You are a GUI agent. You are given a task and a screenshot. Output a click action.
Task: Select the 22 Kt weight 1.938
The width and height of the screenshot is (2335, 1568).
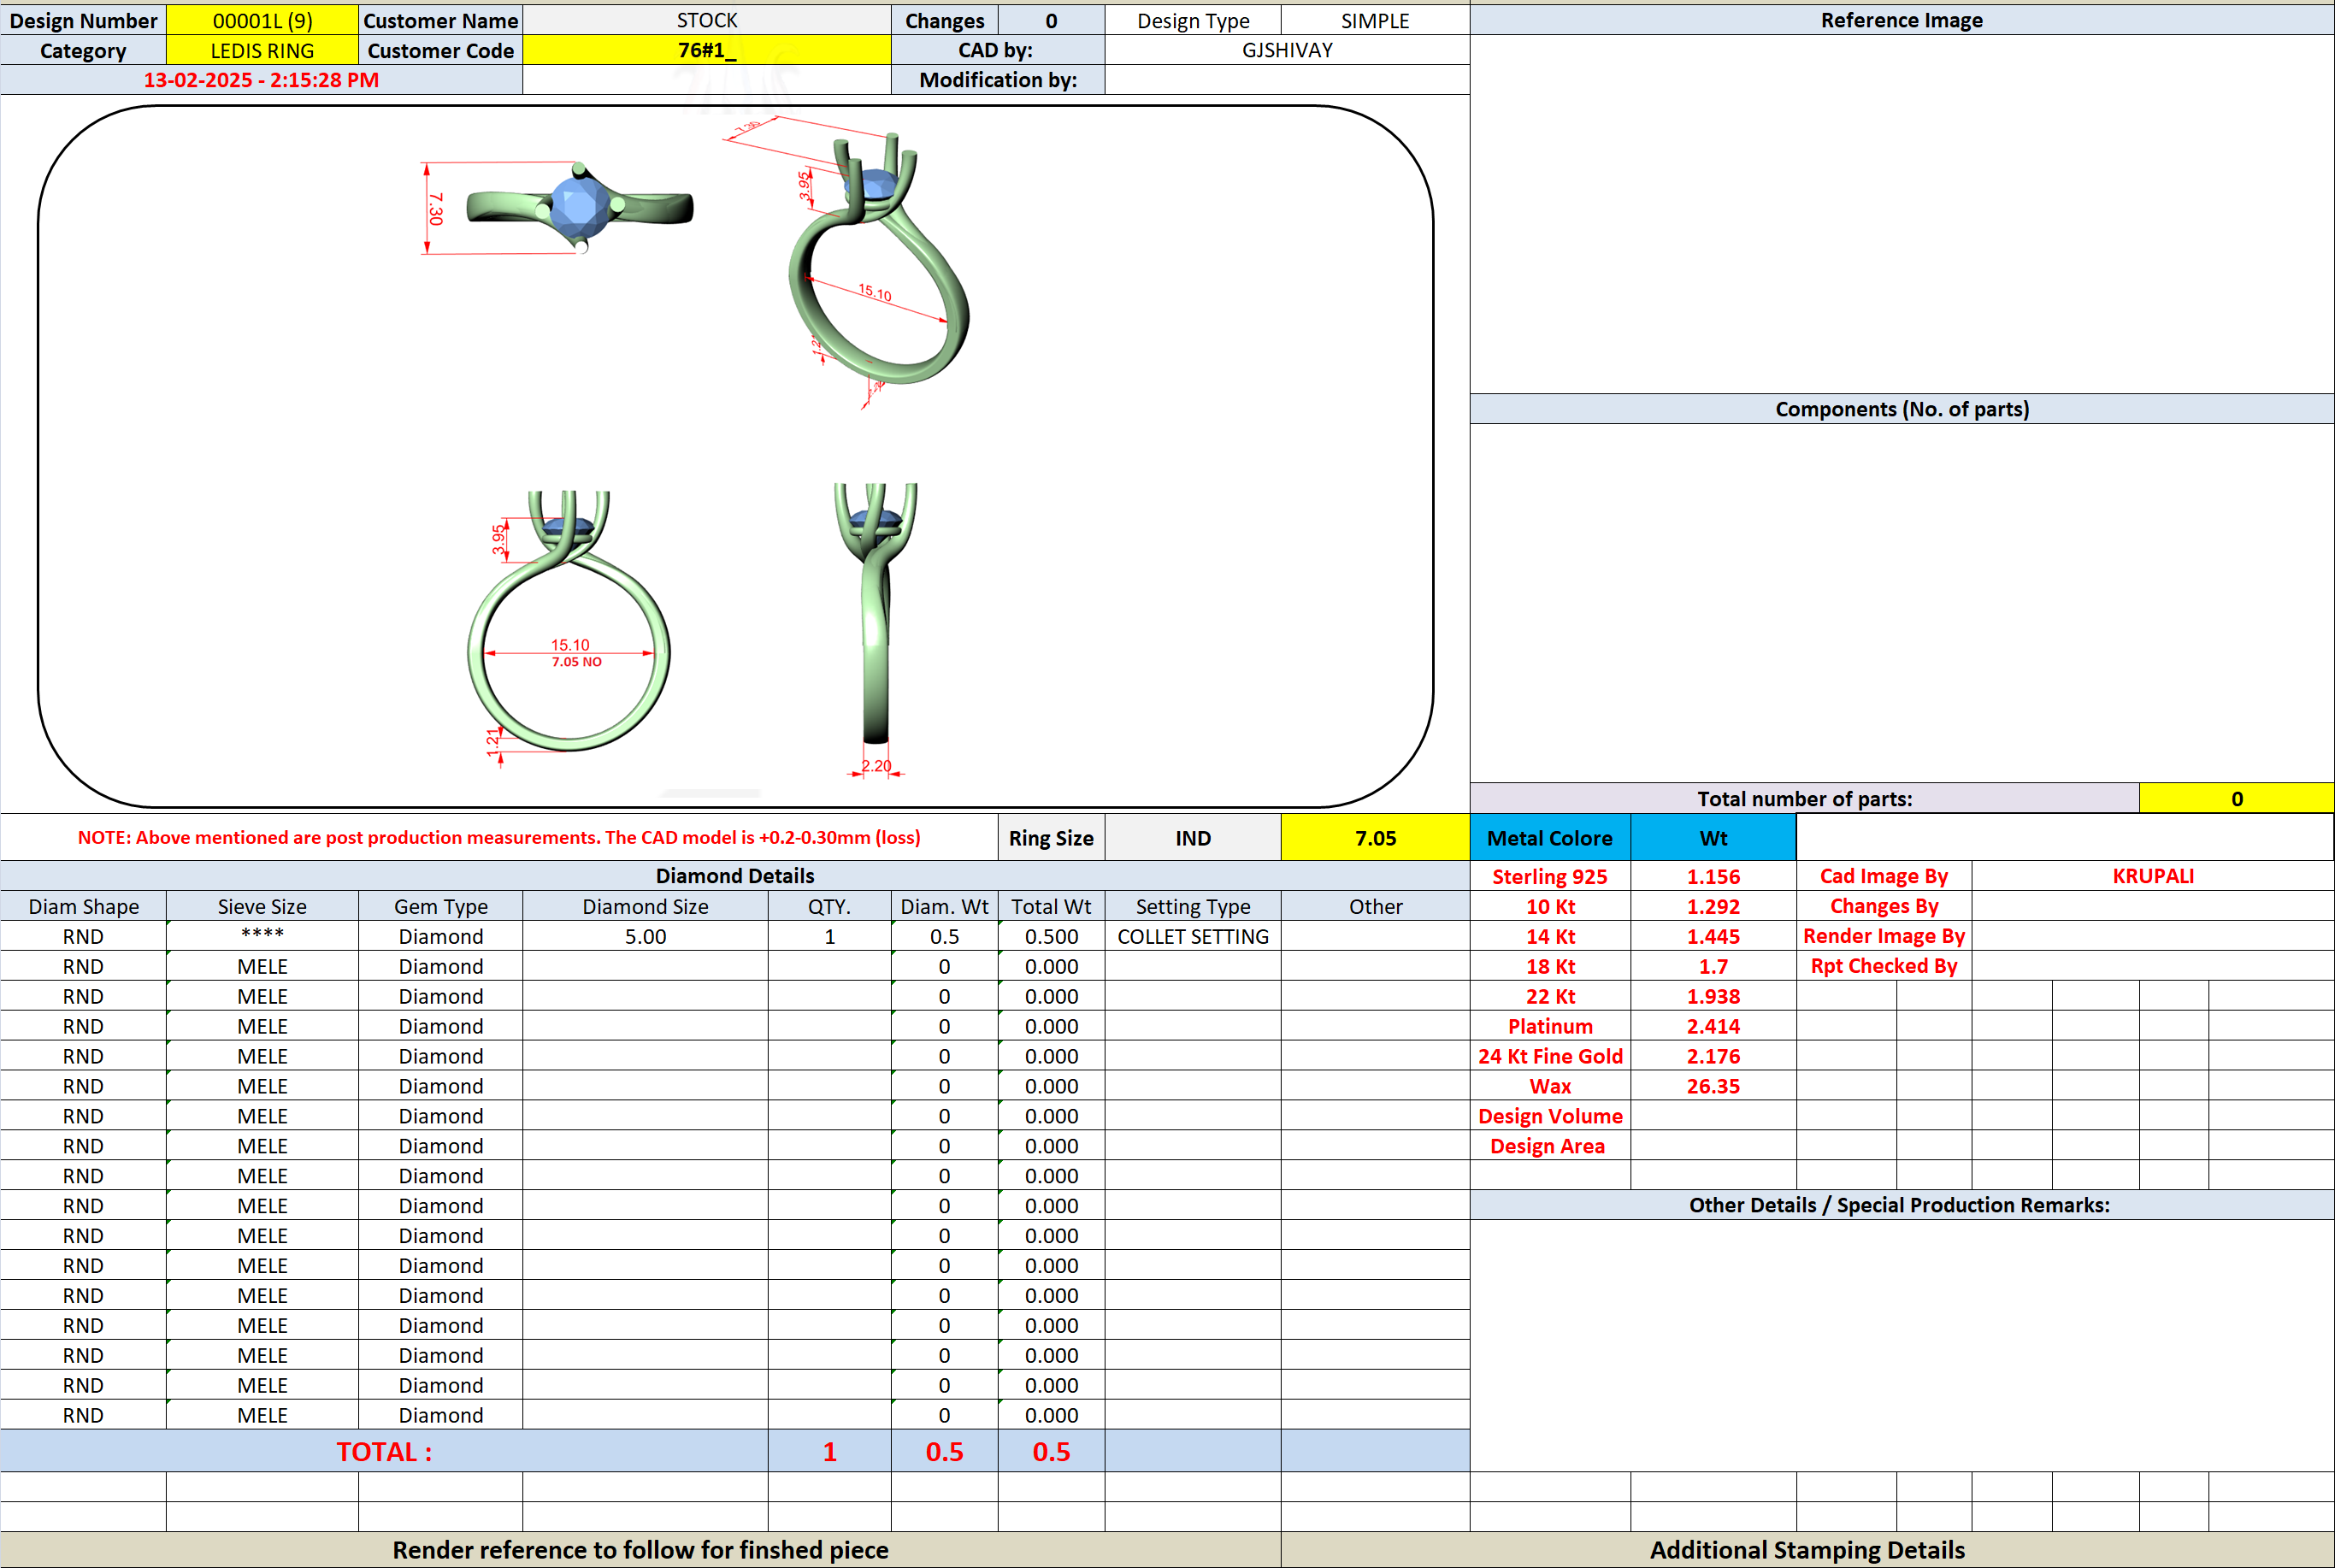pos(1713,996)
